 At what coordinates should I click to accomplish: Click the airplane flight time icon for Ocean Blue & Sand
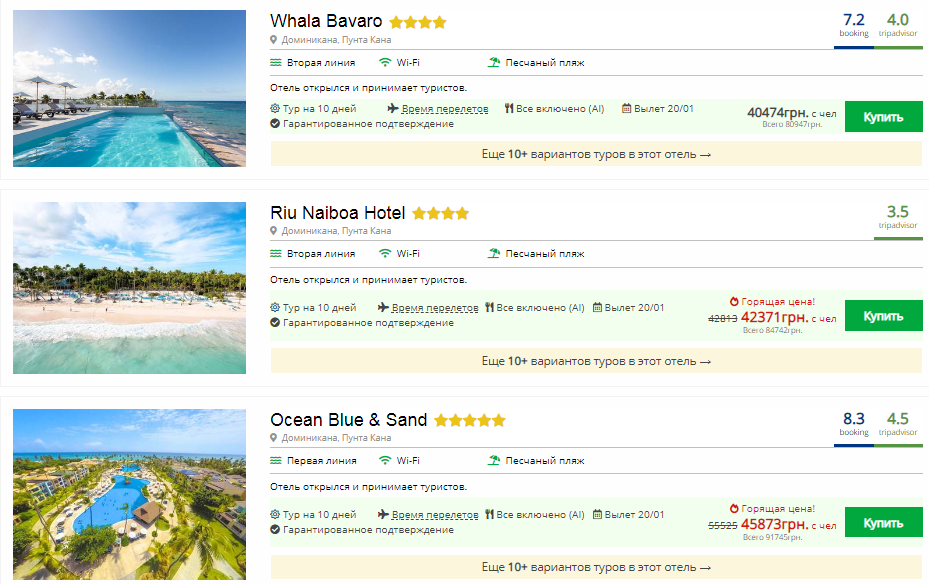tap(384, 515)
